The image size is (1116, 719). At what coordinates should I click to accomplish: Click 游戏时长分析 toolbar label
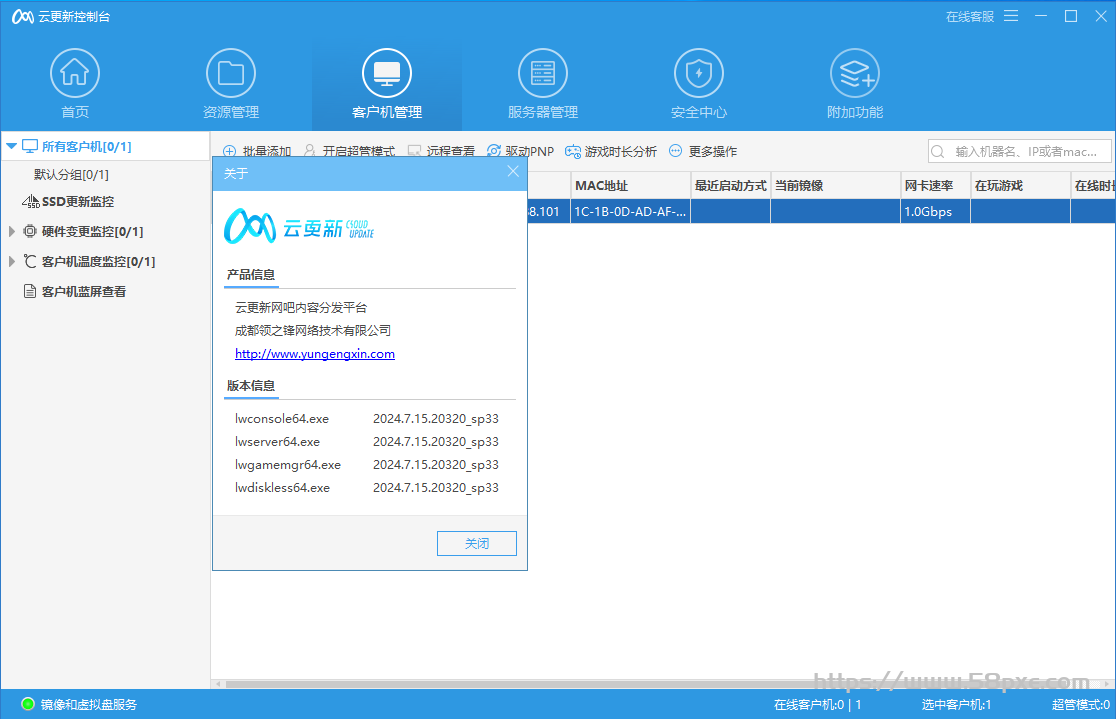(621, 151)
